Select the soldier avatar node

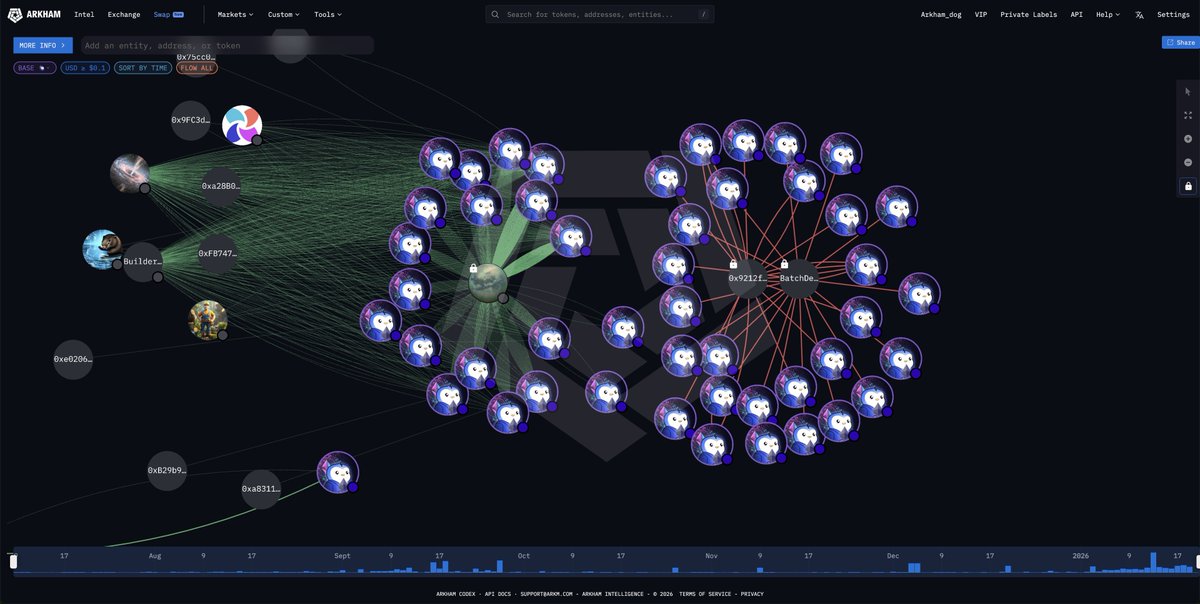pos(208,320)
